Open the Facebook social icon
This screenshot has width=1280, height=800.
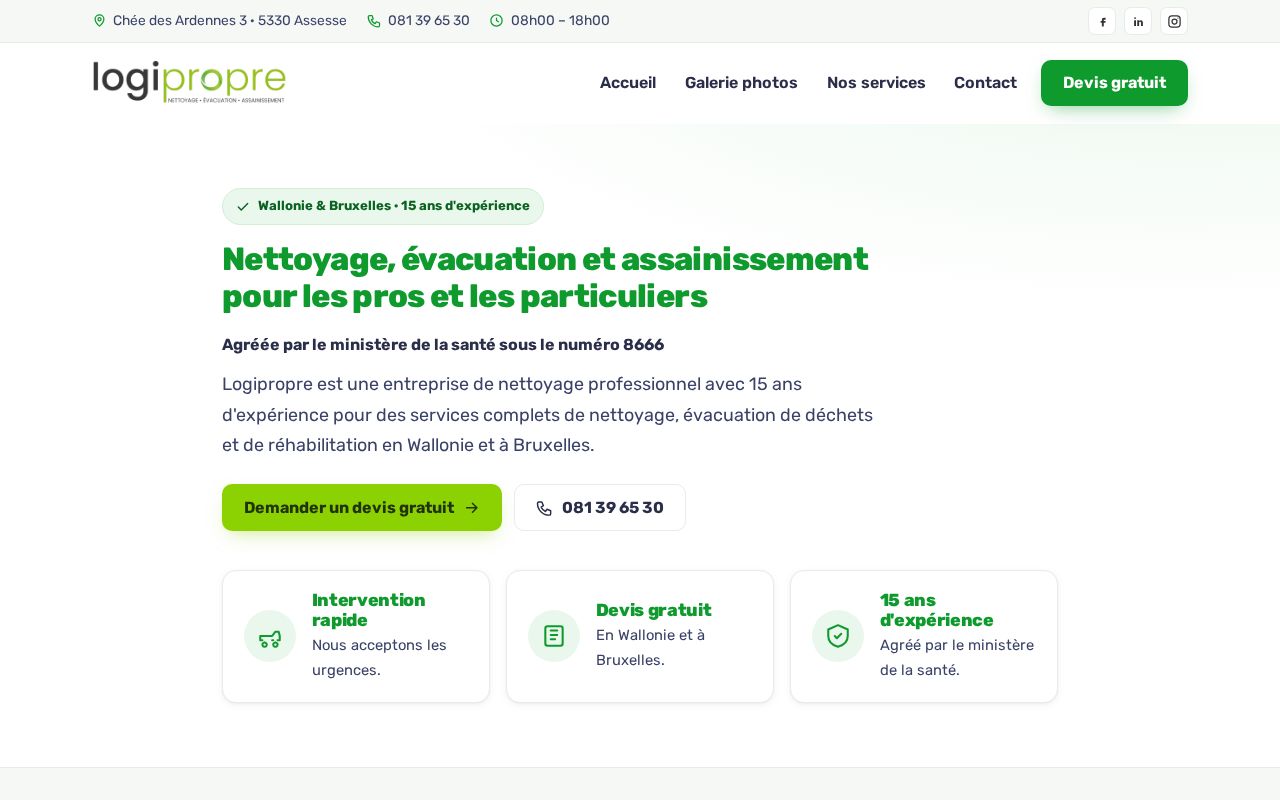click(1102, 21)
